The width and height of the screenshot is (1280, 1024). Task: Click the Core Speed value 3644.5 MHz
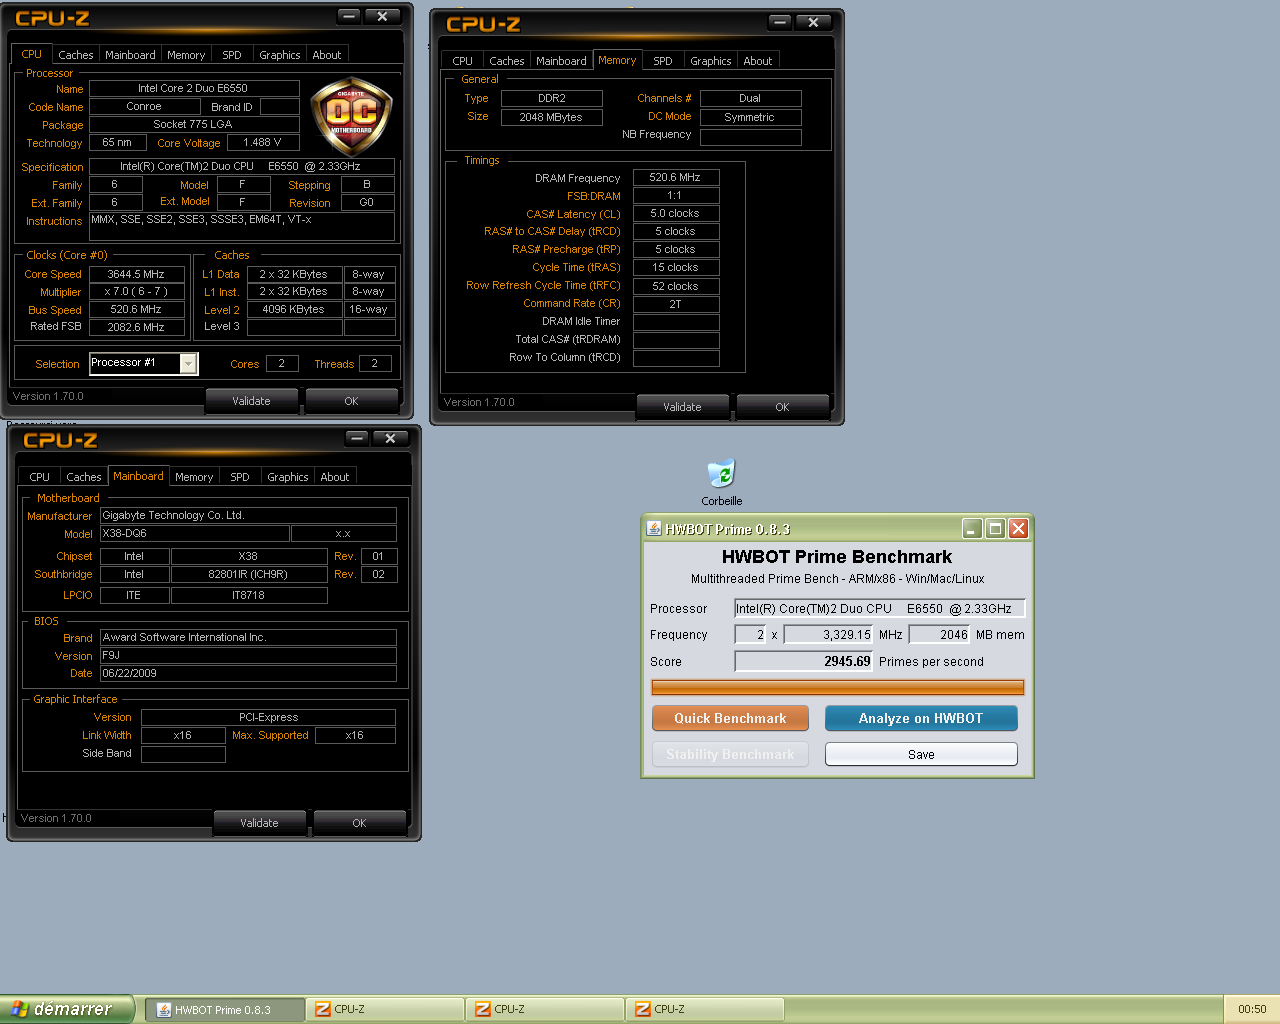pyautogui.click(x=137, y=274)
